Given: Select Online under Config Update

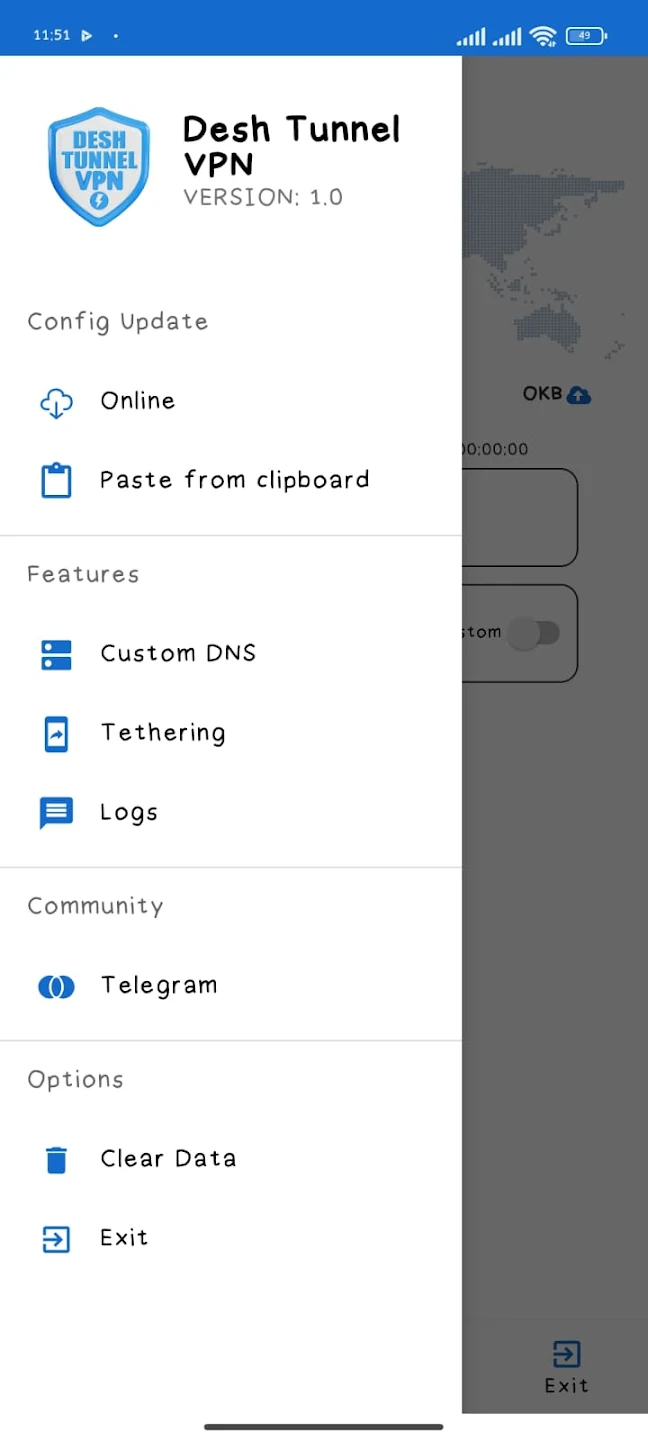Looking at the screenshot, I should (x=137, y=401).
